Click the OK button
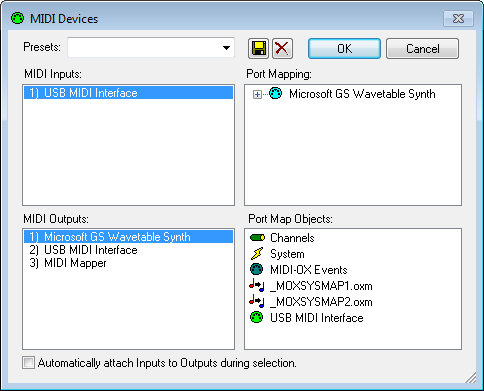This screenshot has height=391, width=484. pyautogui.click(x=344, y=49)
